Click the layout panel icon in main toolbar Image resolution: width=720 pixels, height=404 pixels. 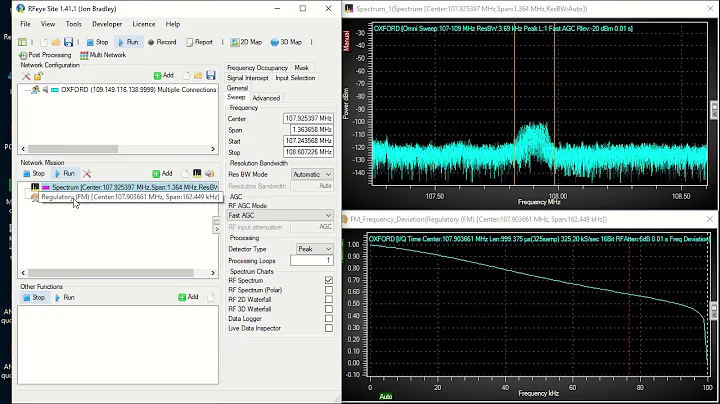coord(22,42)
